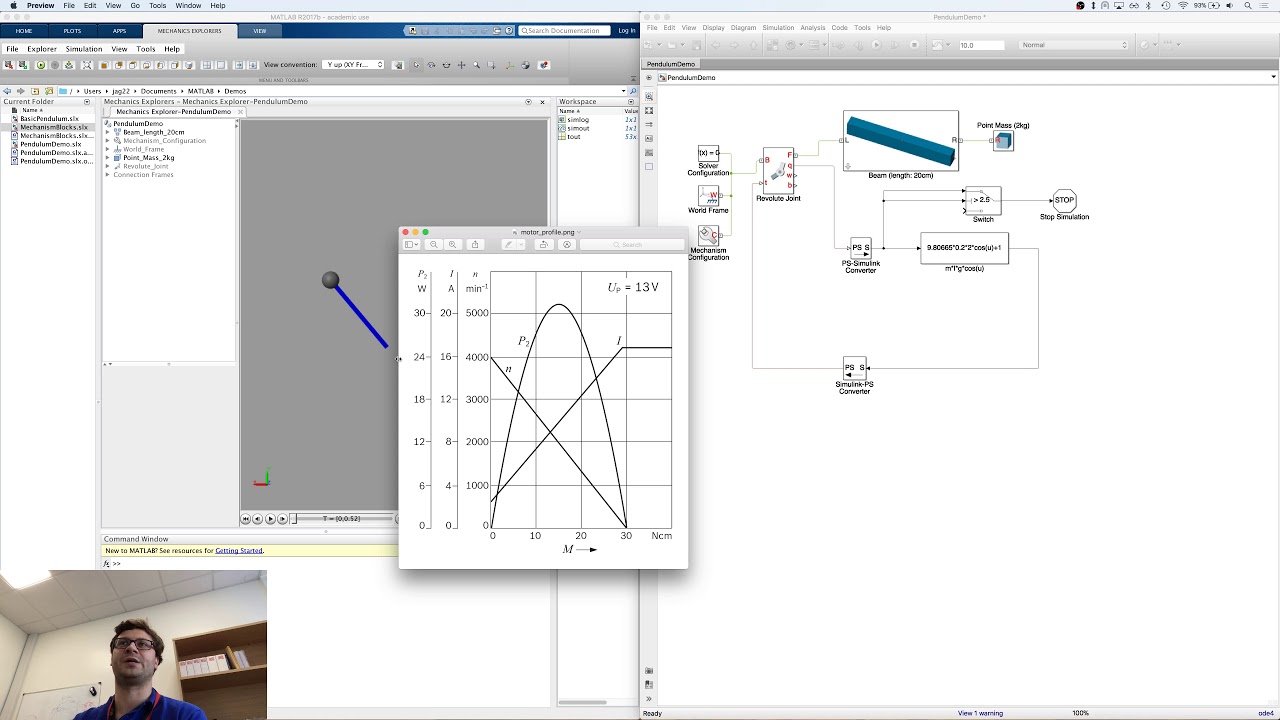Click browse for folder icon in MATLAB
The image size is (1280, 720).
48,91
